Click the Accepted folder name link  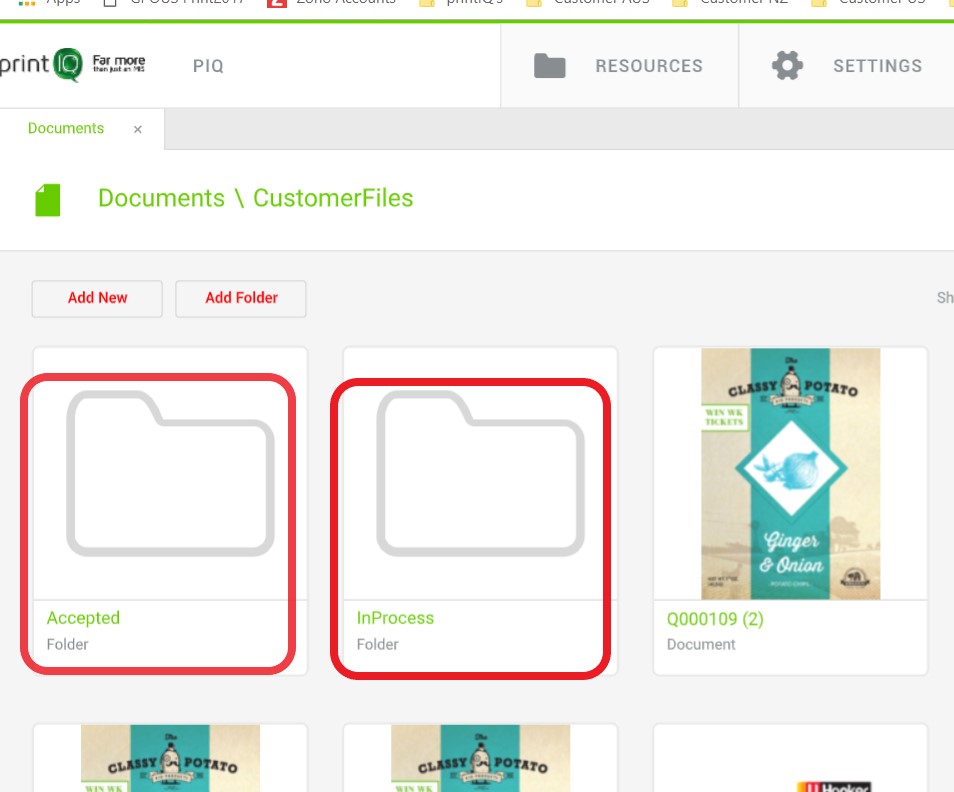click(83, 618)
